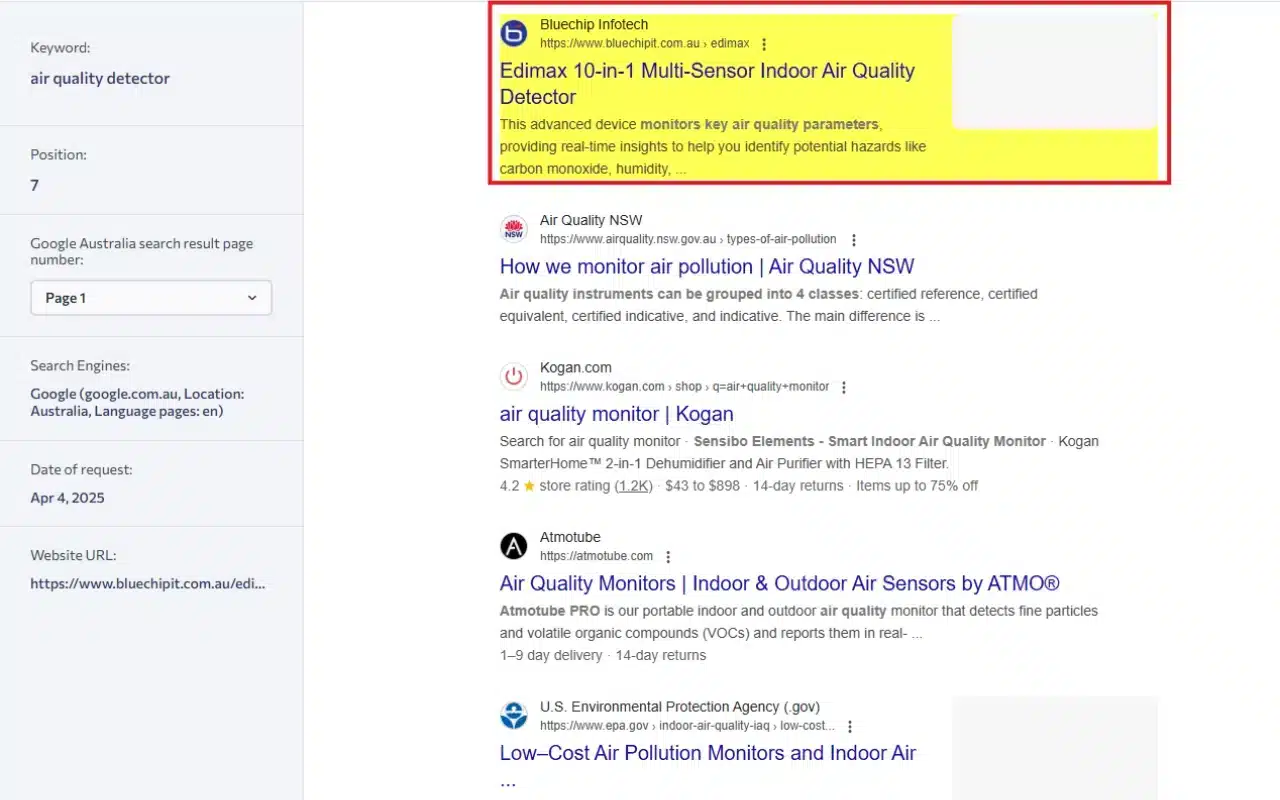Click the Atmotube logo icon
Viewport: 1280px width, 800px height.
514,546
